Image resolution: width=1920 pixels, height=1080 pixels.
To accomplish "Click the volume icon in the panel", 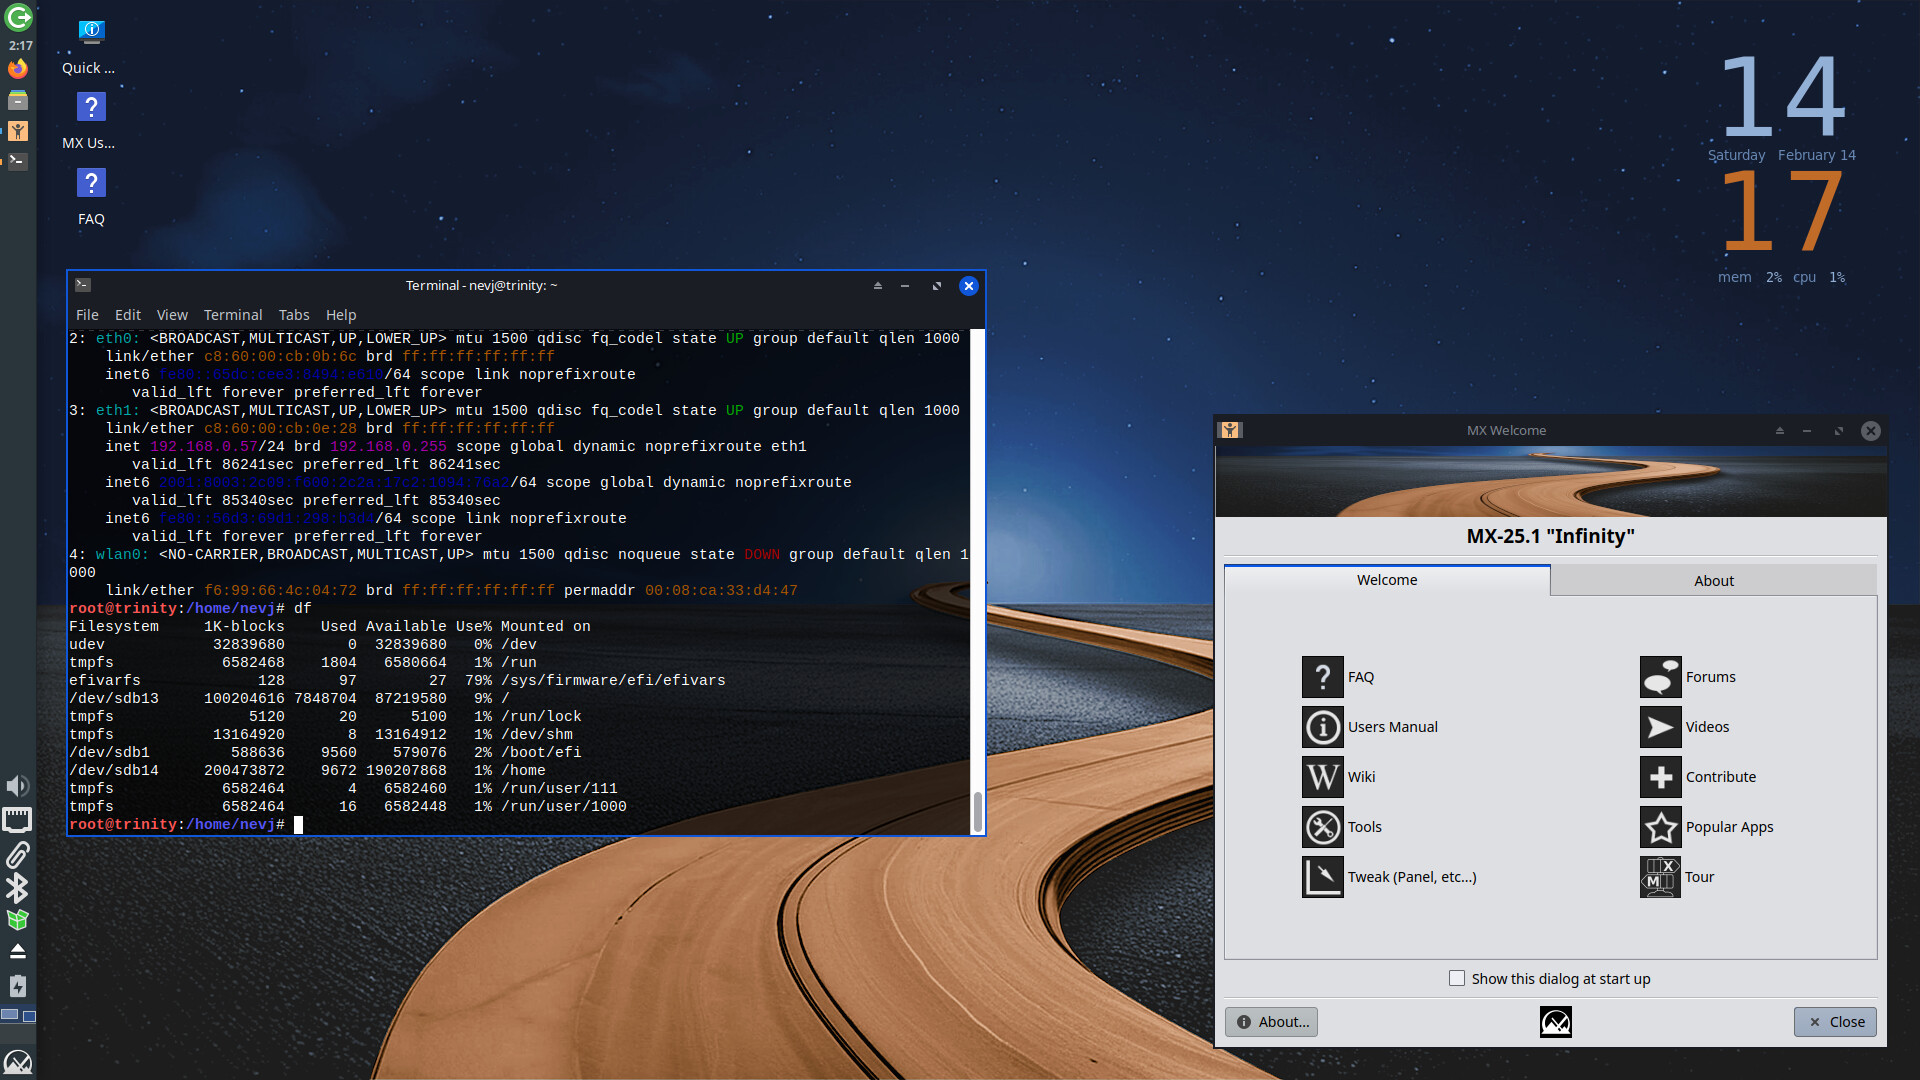I will [17, 785].
